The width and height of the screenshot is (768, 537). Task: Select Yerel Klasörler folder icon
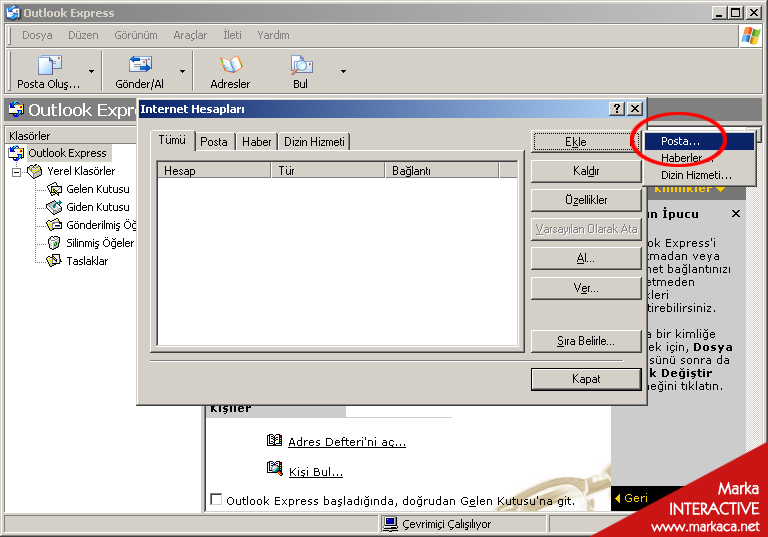[x=34, y=171]
